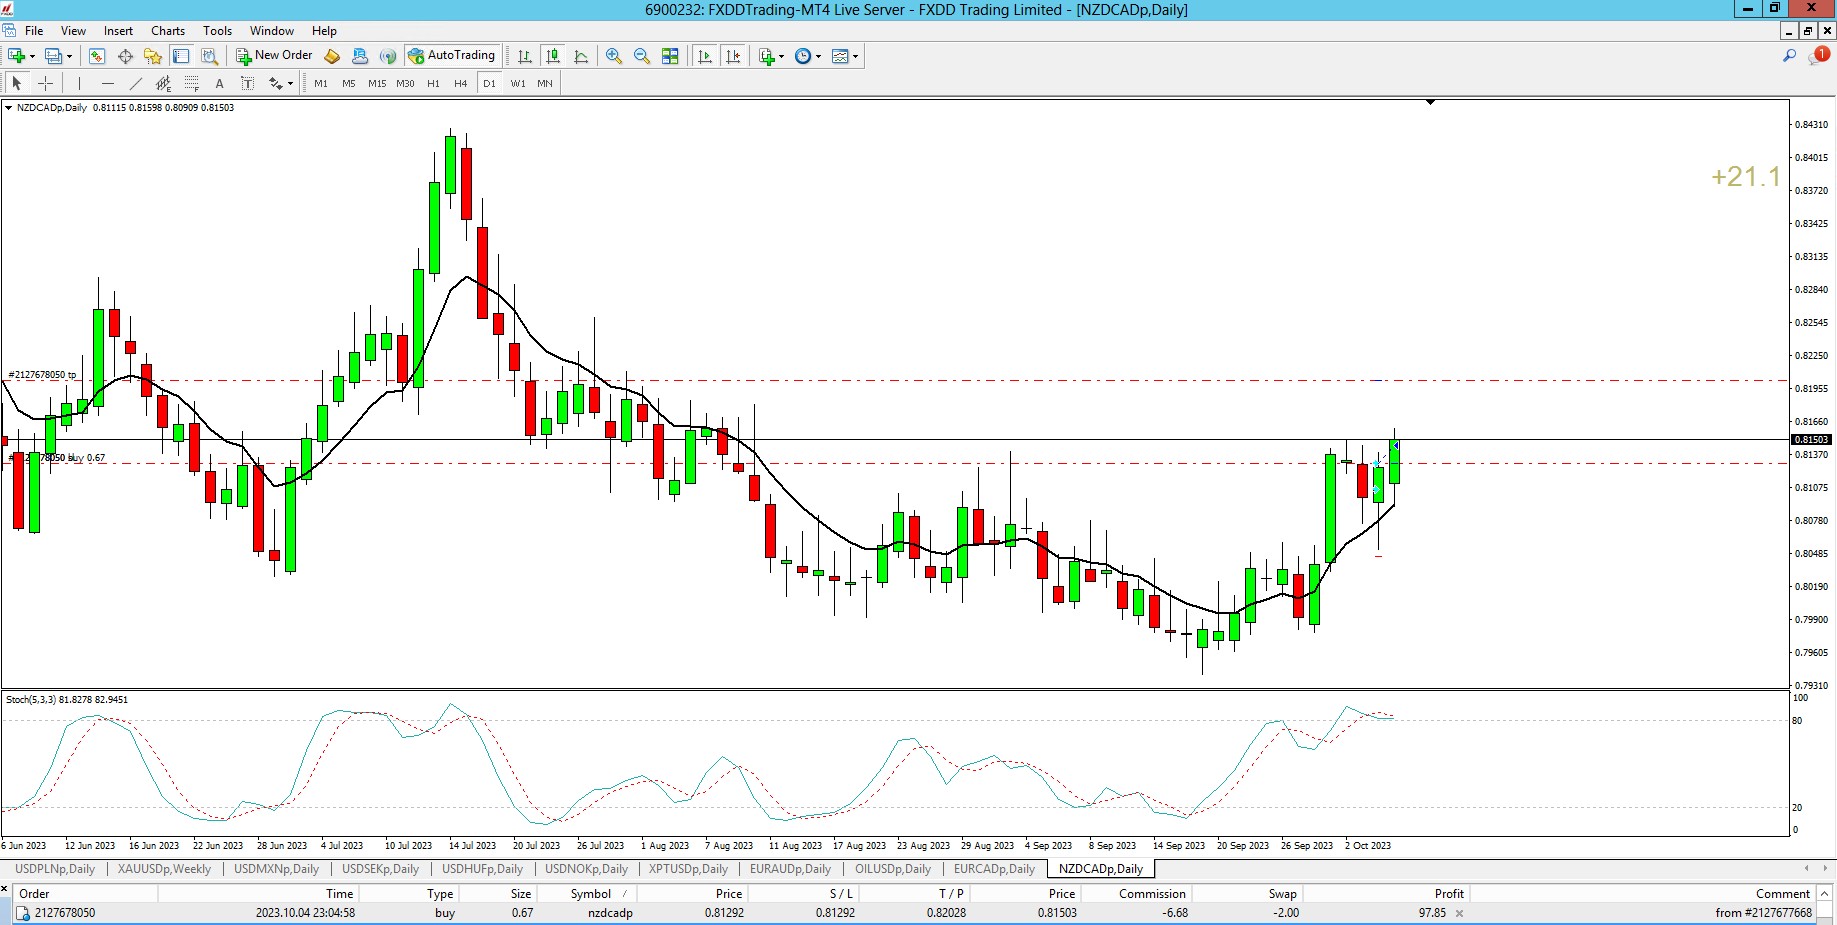Switch to EURAUDp,Daily chart tab
This screenshot has height=925, width=1837.
790,869
